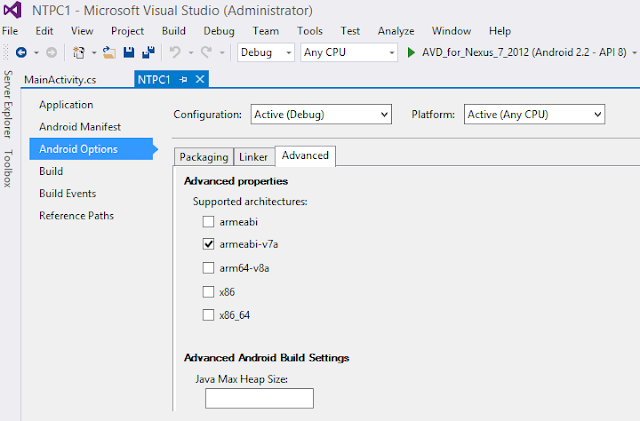Open the new project dropdown arrow
Viewport: 640px width, 421px height.
[94, 53]
